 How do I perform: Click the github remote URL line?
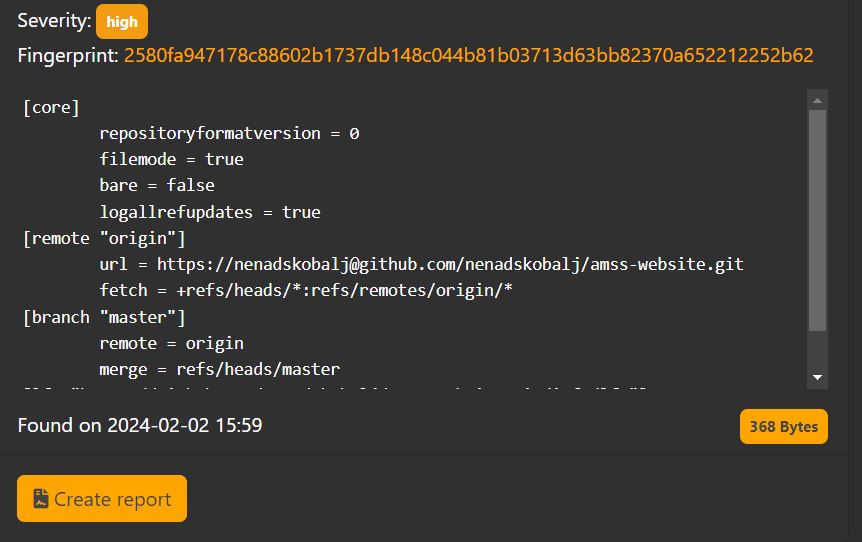[422, 264]
